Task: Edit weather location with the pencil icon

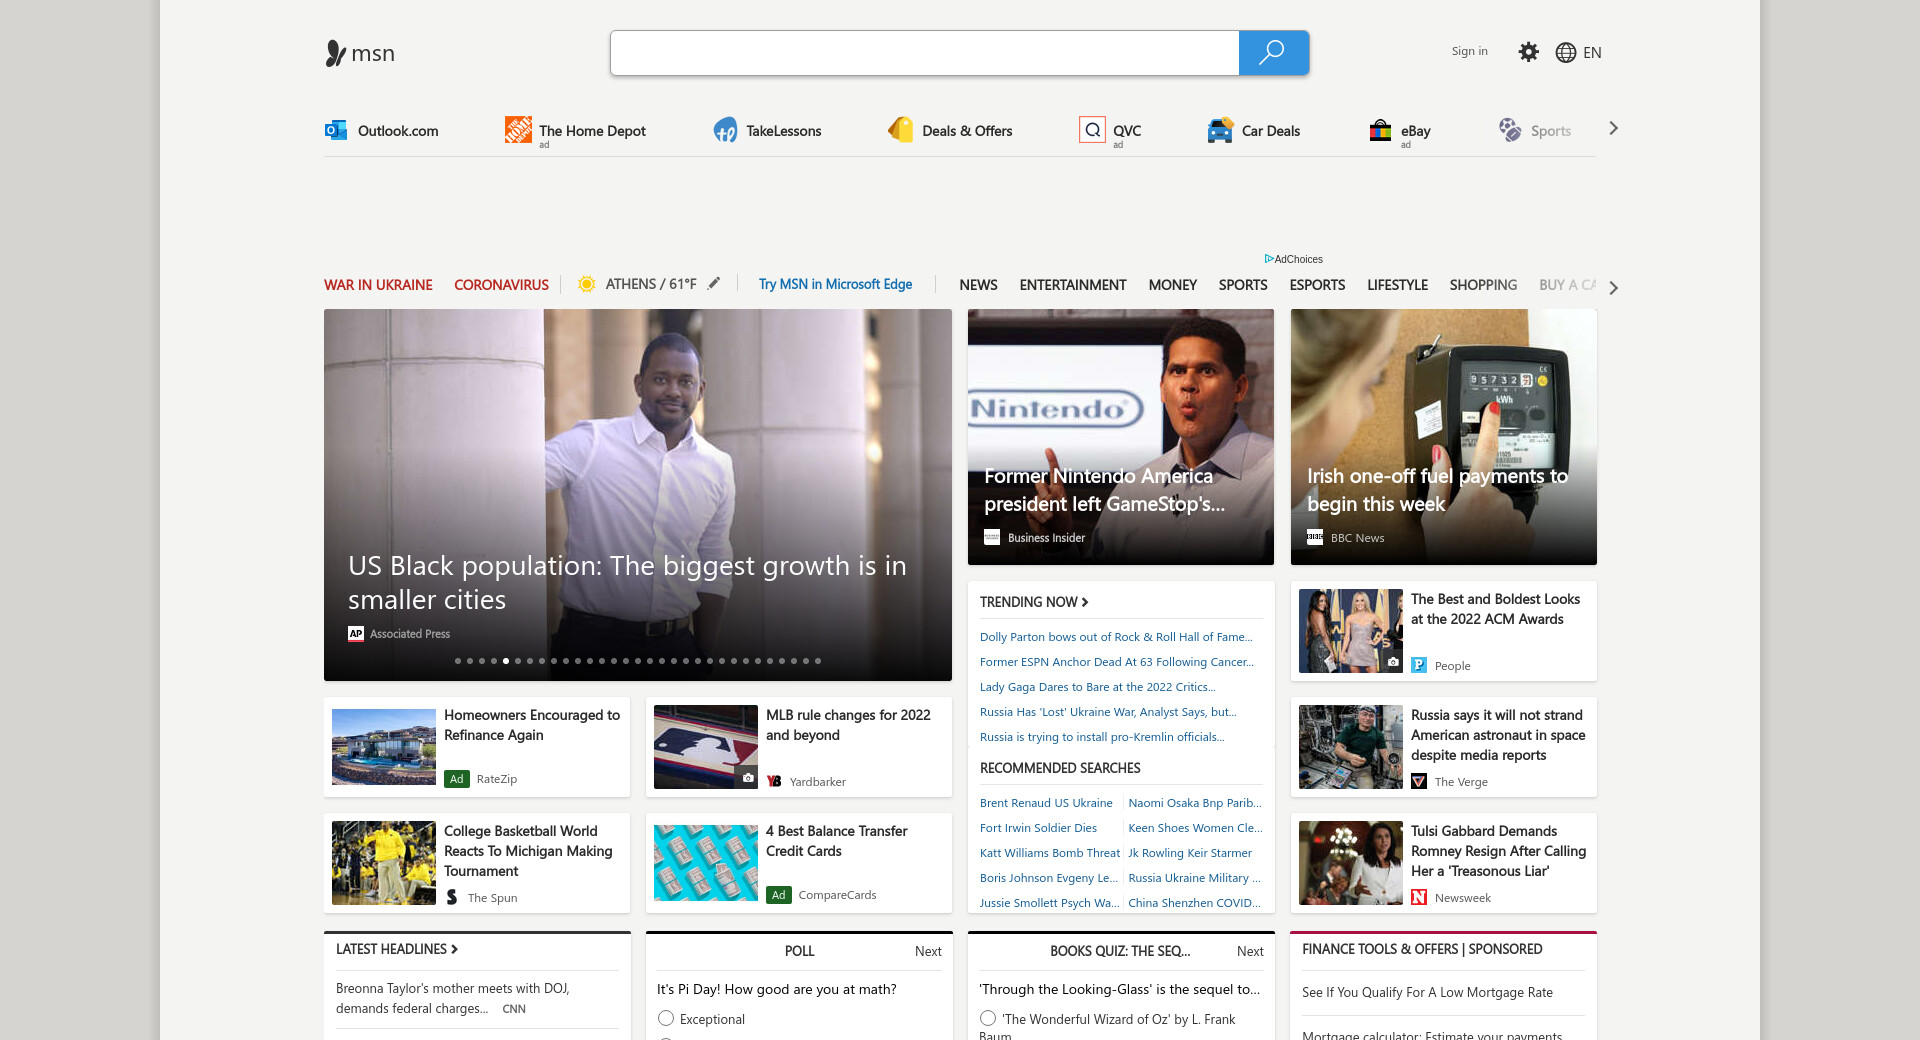Action: pos(714,284)
